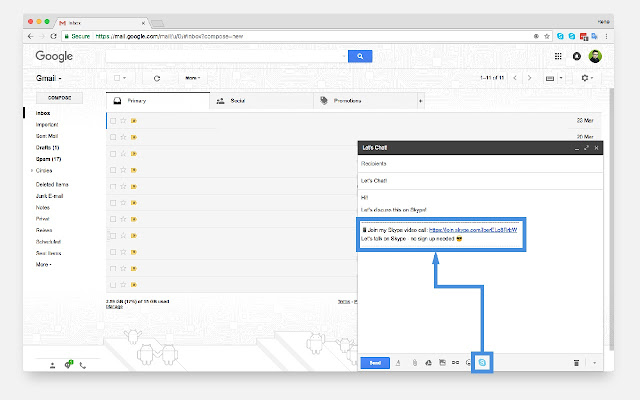
Task: Open the Gmail product switcher dropdown
Action: (x=49, y=78)
